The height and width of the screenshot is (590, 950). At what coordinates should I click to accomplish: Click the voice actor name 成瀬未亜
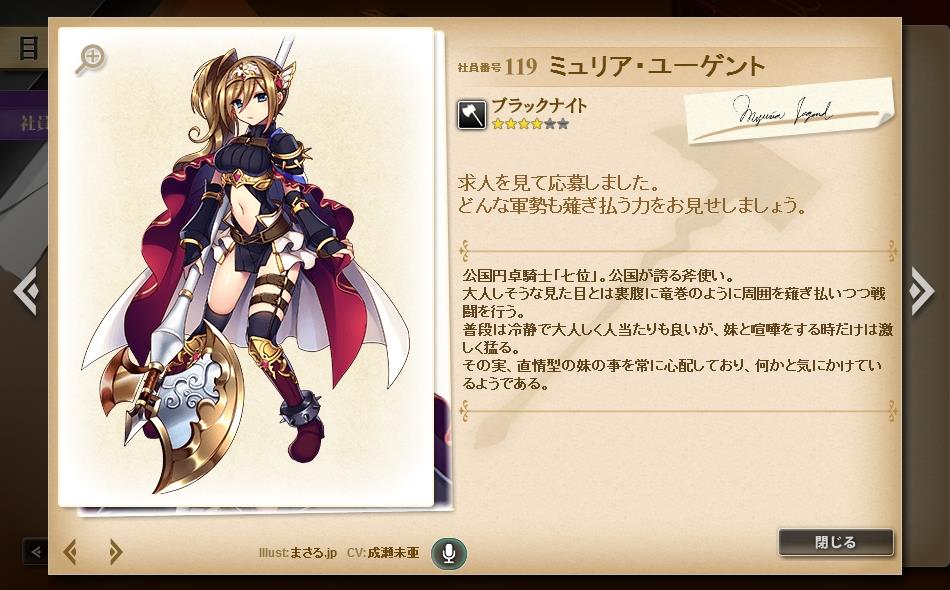point(393,553)
